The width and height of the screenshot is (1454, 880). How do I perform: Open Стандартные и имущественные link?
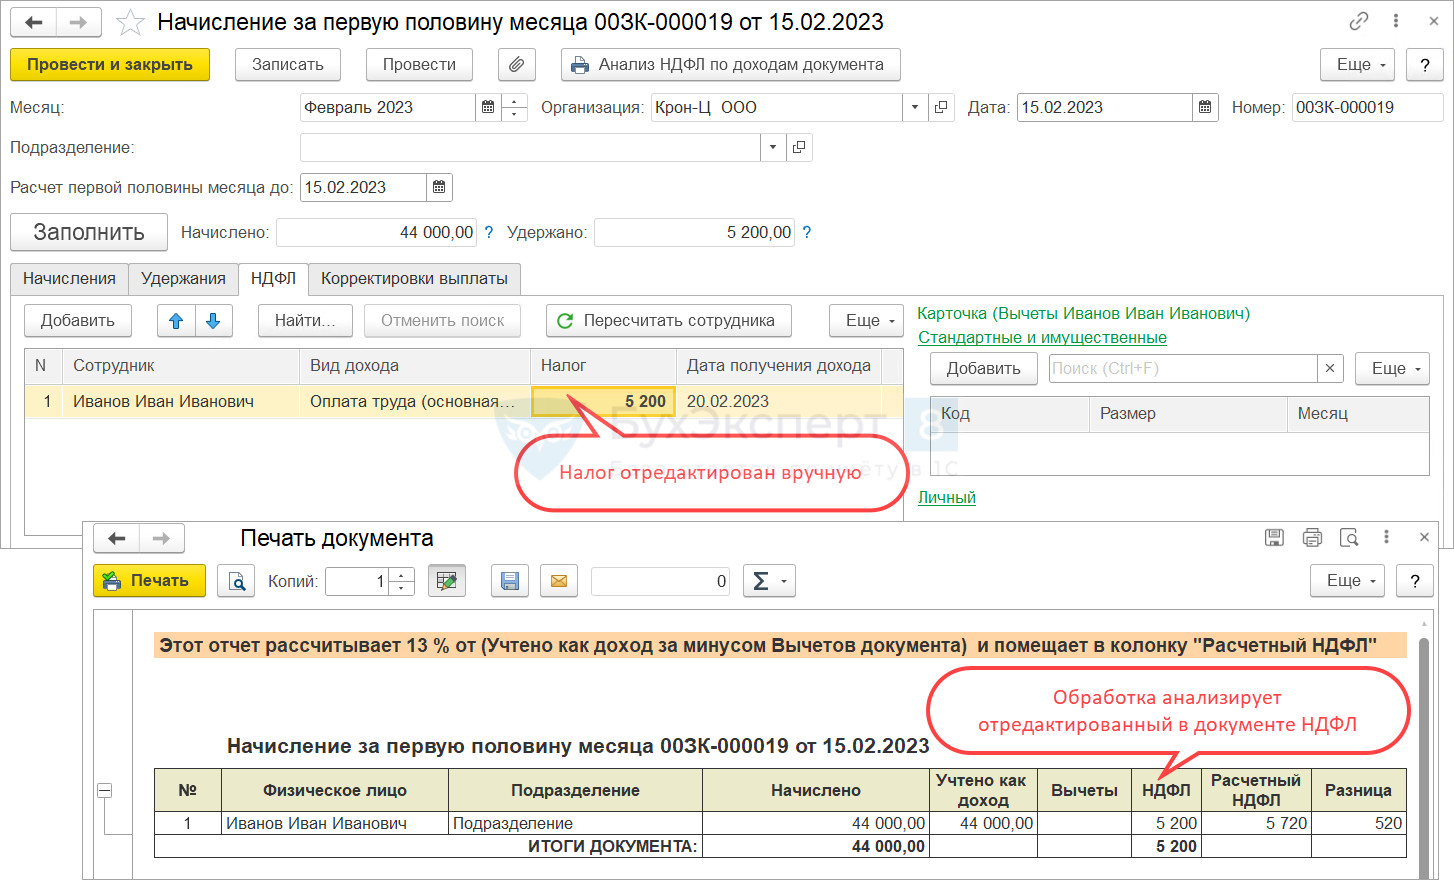pos(1042,338)
